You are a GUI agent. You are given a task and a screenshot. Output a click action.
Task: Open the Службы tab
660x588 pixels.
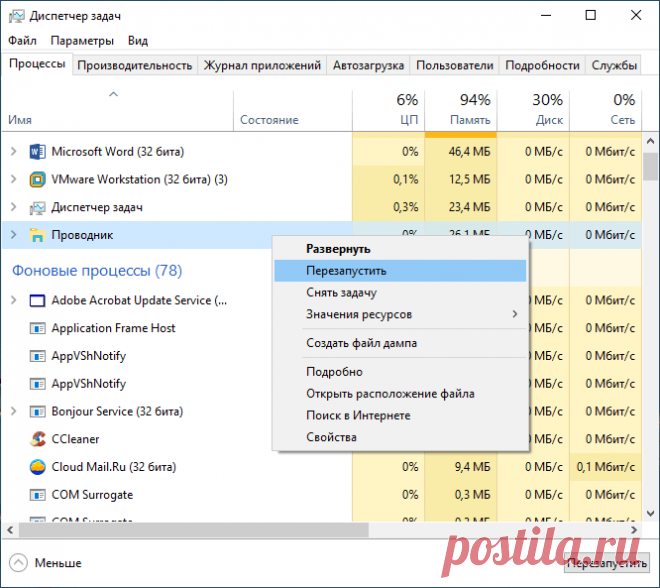[x=614, y=65]
